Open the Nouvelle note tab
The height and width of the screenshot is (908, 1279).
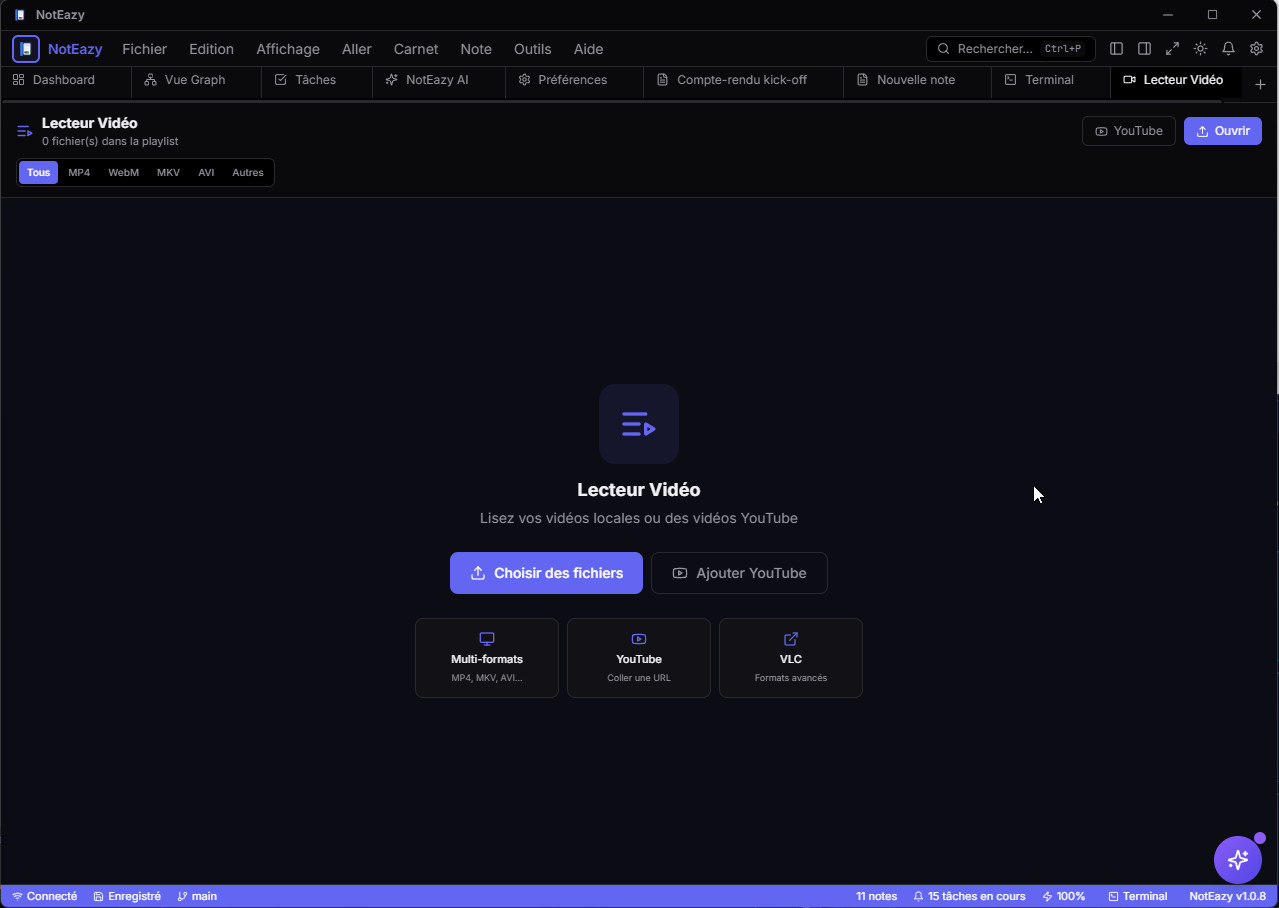coord(917,80)
